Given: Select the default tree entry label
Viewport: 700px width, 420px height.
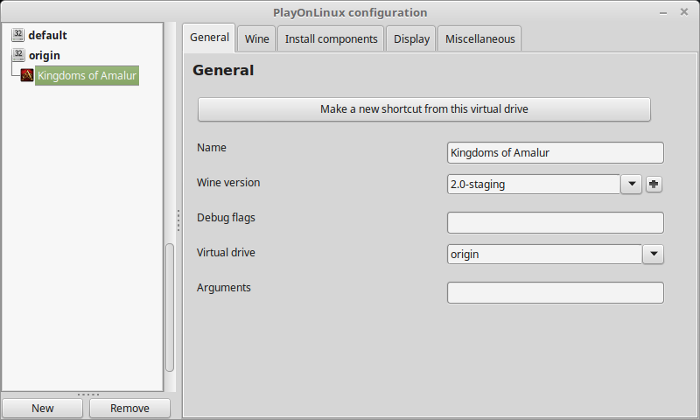Looking at the screenshot, I should point(47,35).
